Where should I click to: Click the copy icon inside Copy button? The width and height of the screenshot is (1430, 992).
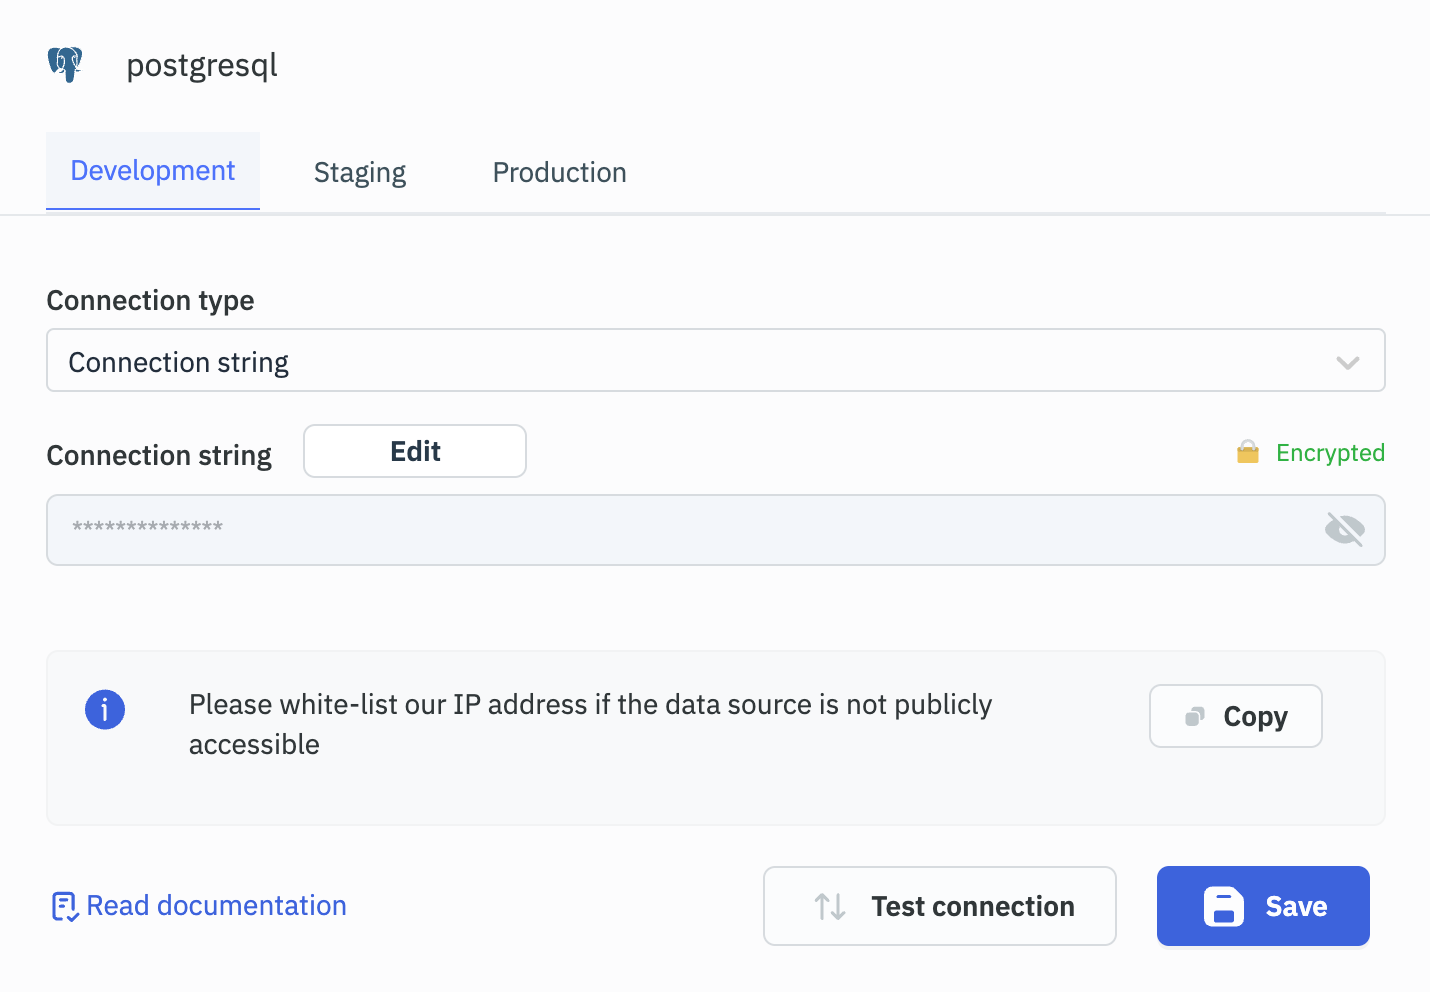click(x=1194, y=717)
